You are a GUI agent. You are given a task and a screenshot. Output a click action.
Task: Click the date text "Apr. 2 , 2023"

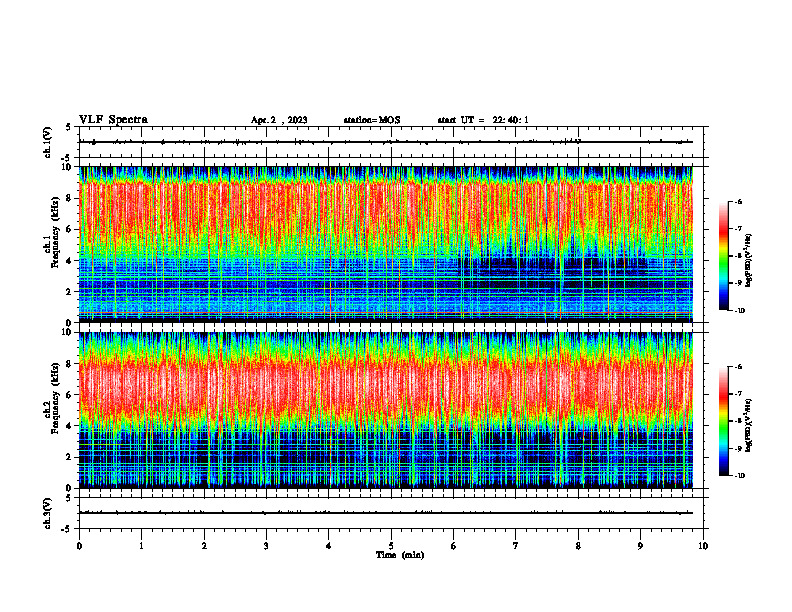(x=279, y=120)
